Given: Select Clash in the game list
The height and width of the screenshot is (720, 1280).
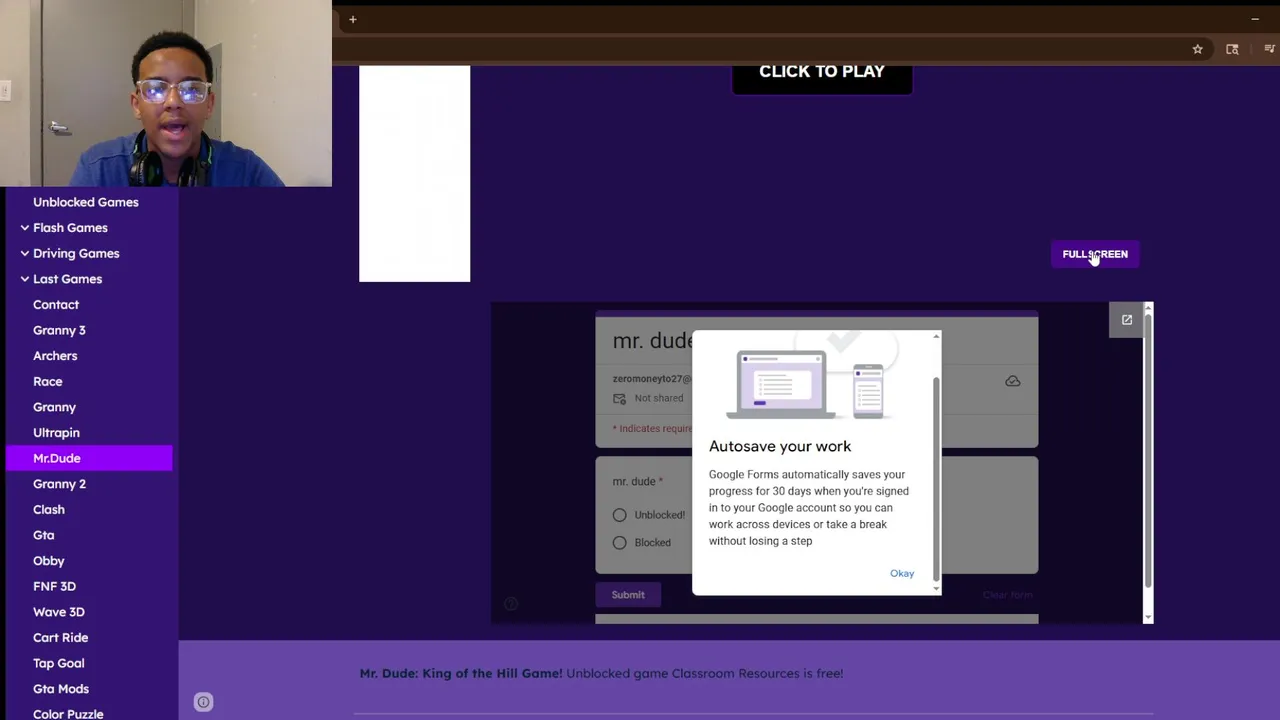Looking at the screenshot, I should point(49,509).
